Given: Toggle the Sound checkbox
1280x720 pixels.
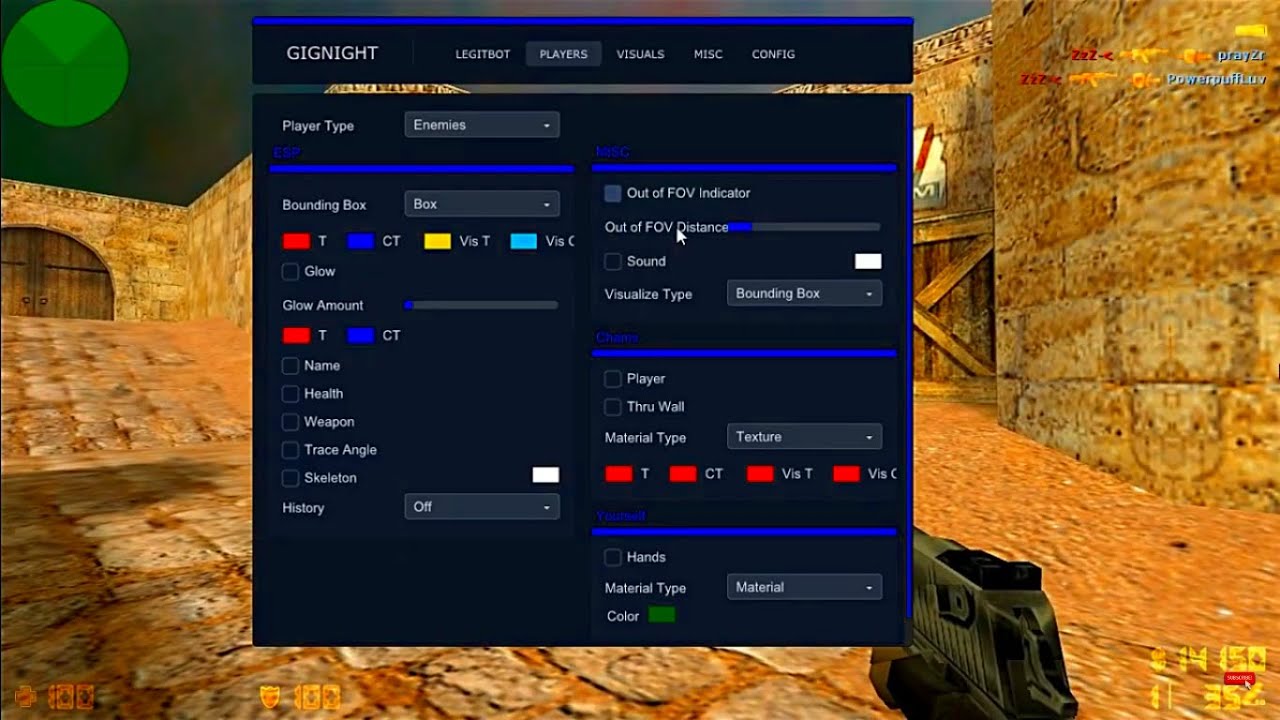Looking at the screenshot, I should click(613, 261).
